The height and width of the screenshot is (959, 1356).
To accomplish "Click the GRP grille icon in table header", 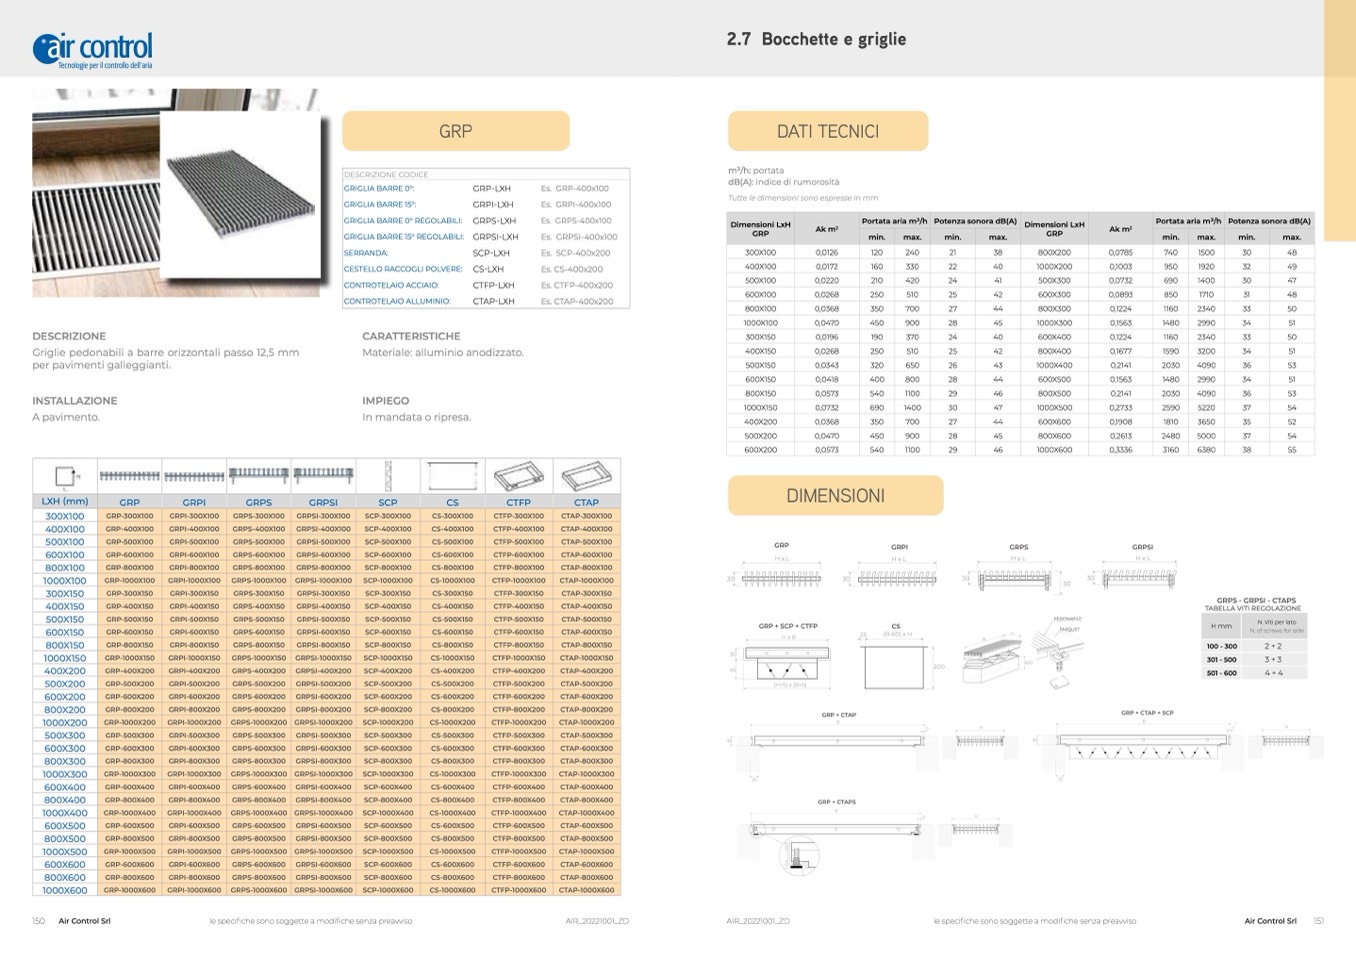I will click(x=130, y=476).
